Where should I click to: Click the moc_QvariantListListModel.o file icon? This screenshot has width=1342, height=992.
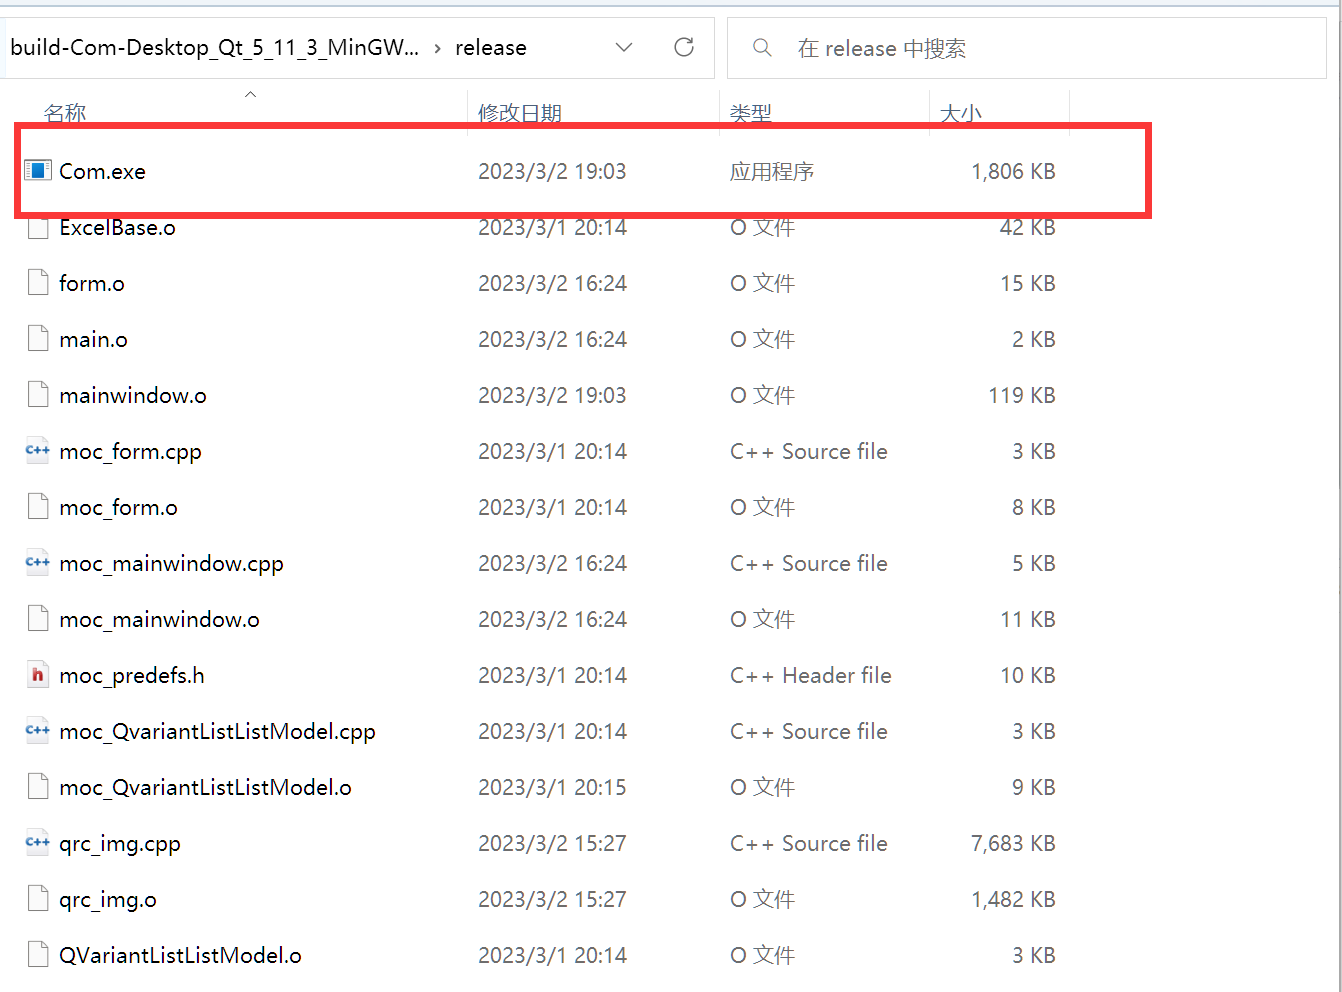(38, 787)
